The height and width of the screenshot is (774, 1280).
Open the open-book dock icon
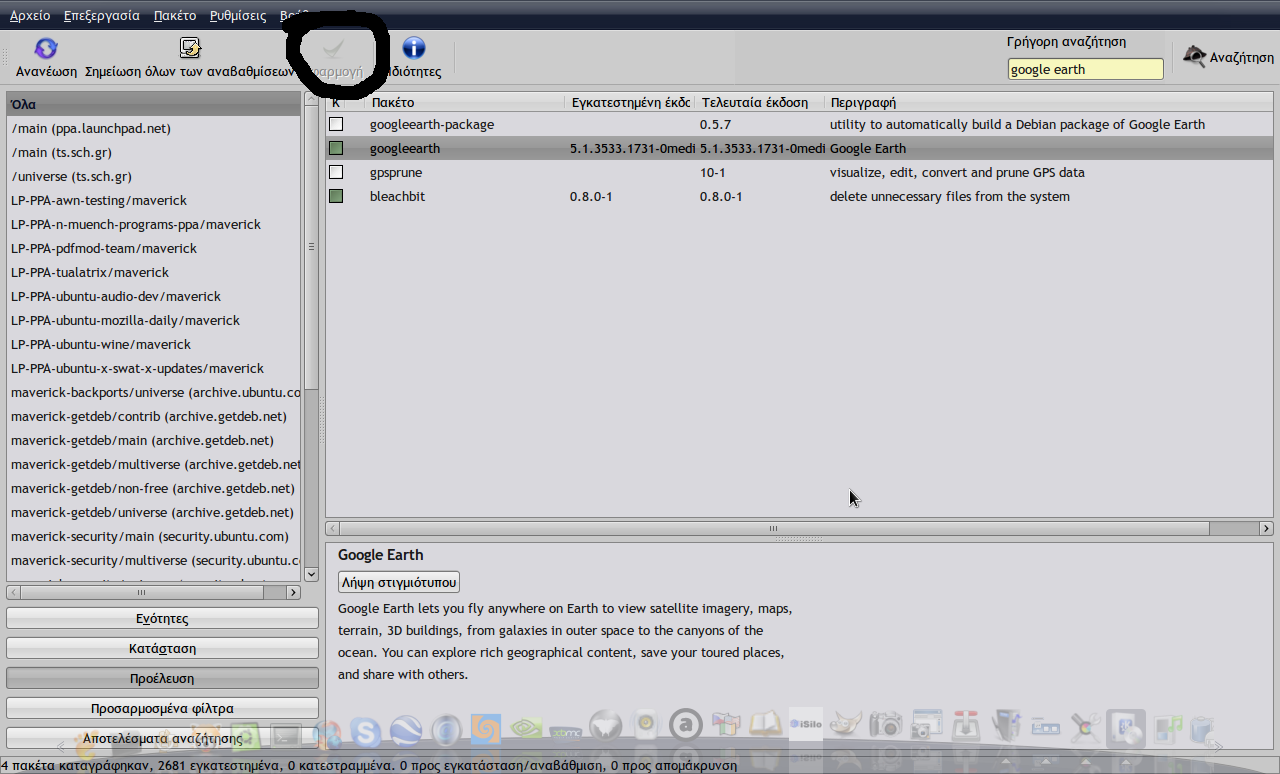point(766,724)
